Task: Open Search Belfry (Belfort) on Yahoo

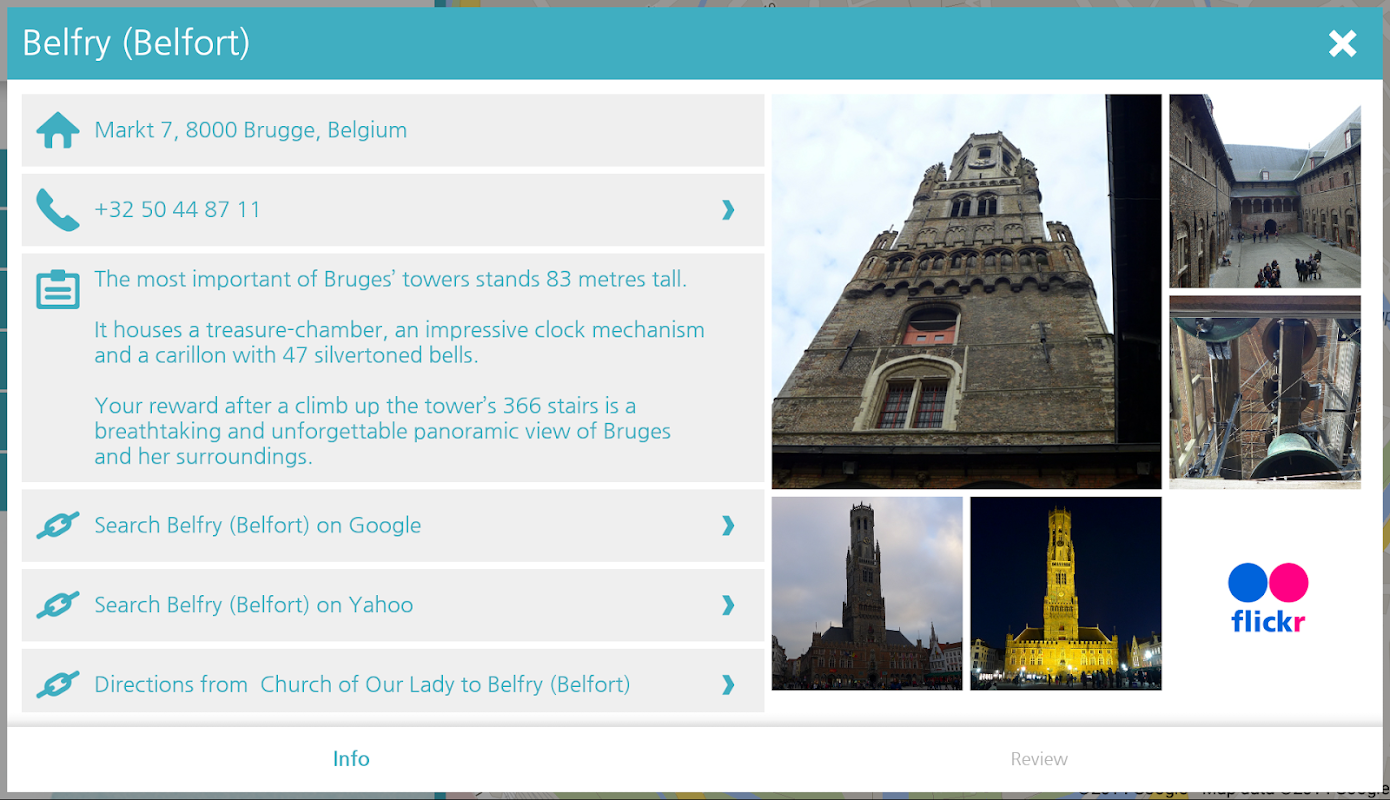Action: click(393, 605)
